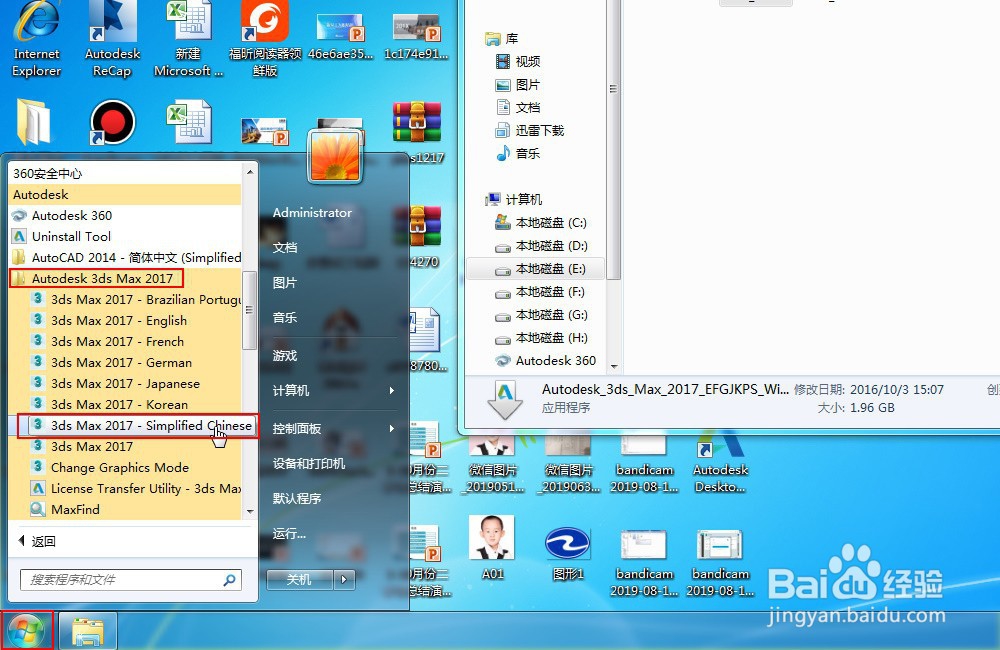
Task: Select Autodesk 360 in Explorer navigation pane
Action: pos(546,361)
